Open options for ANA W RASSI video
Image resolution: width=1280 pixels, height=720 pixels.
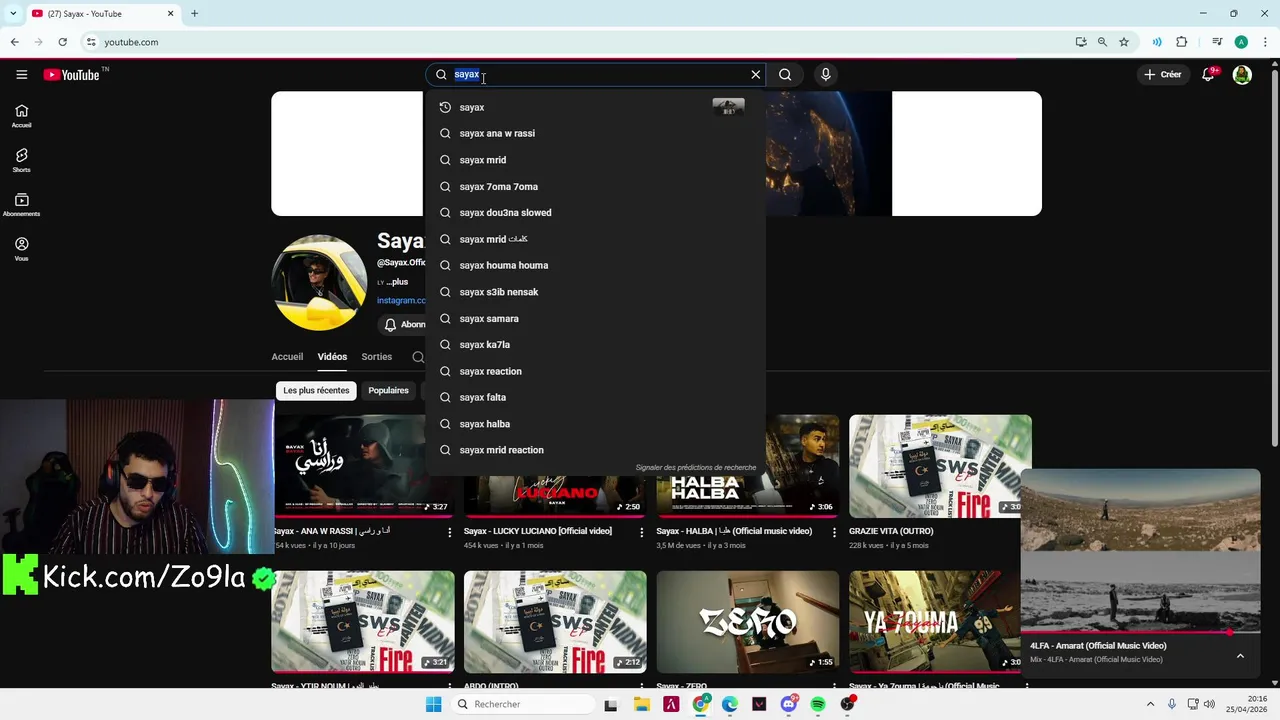click(x=449, y=532)
